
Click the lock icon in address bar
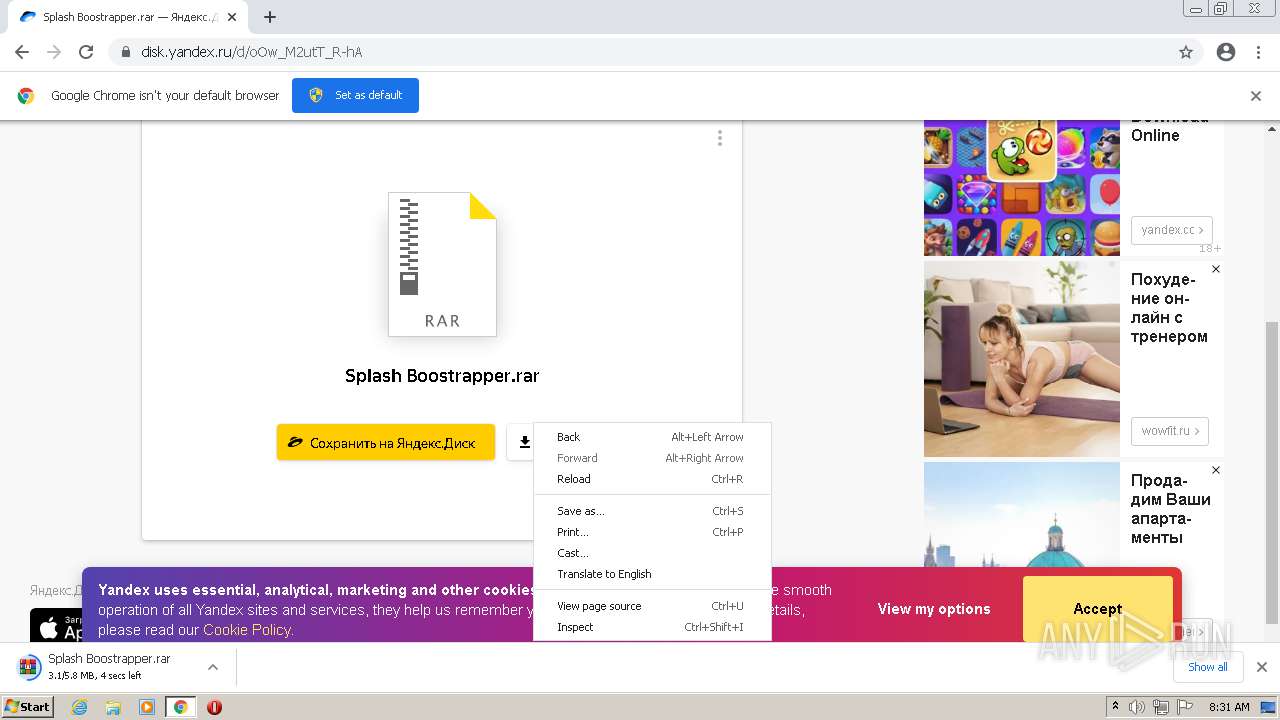point(126,52)
